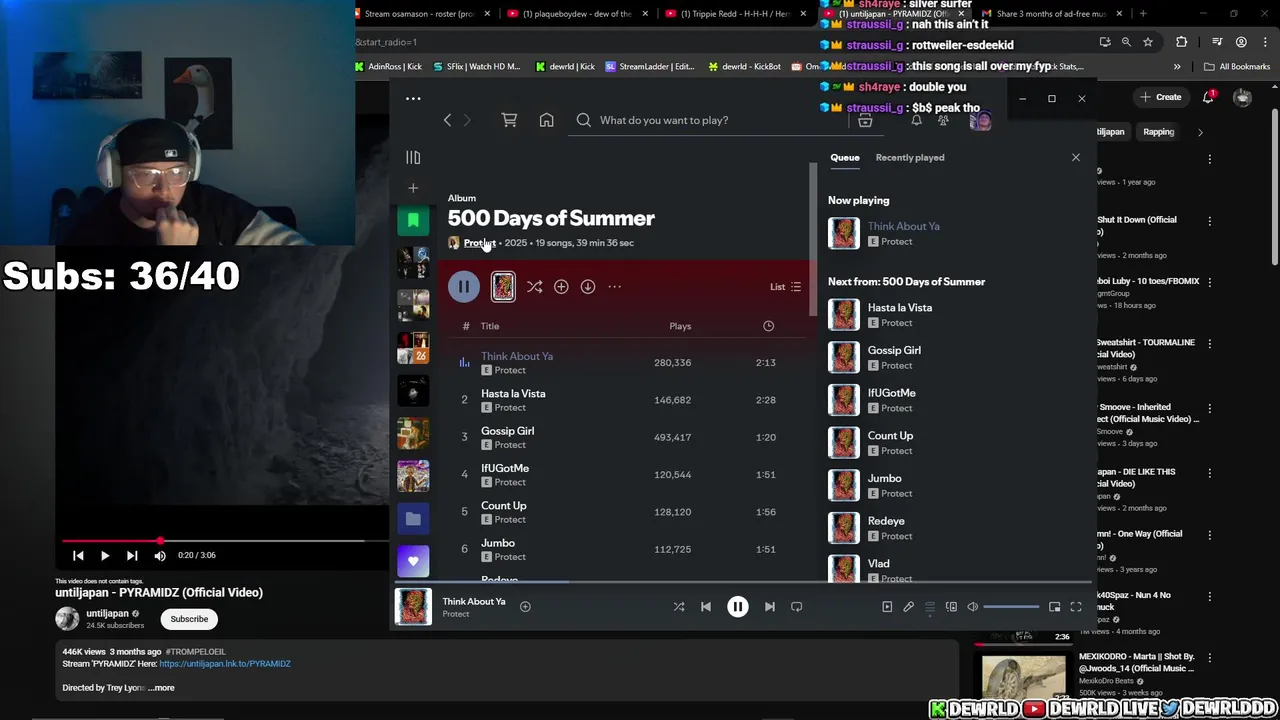Subscribe to untiljapan channel
The image size is (1280, 720).
click(x=189, y=619)
